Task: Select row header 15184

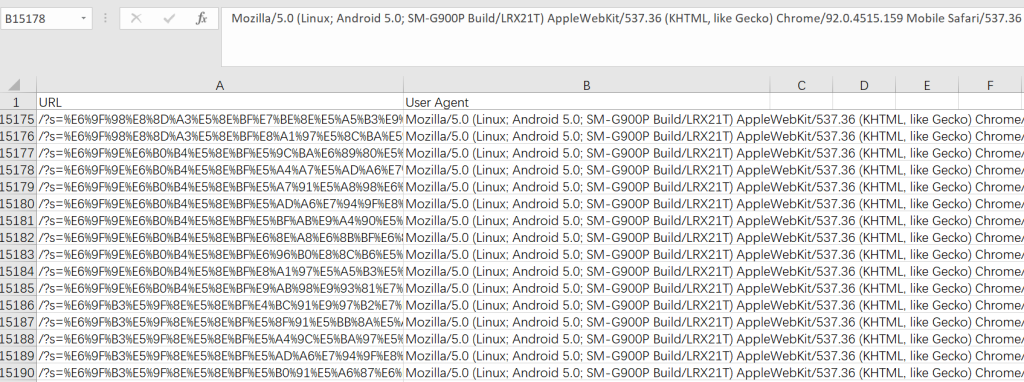Action: pos(18,272)
